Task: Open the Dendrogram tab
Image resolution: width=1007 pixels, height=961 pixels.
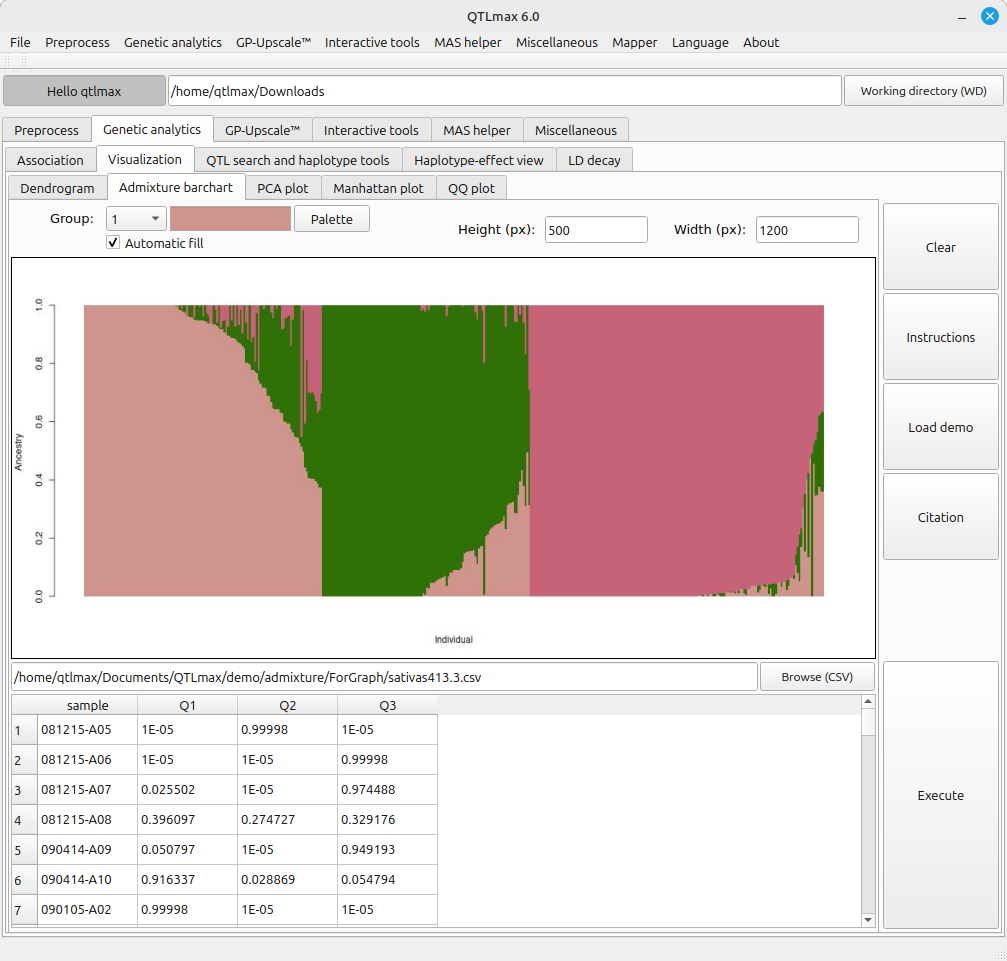Action: click(x=57, y=188)
